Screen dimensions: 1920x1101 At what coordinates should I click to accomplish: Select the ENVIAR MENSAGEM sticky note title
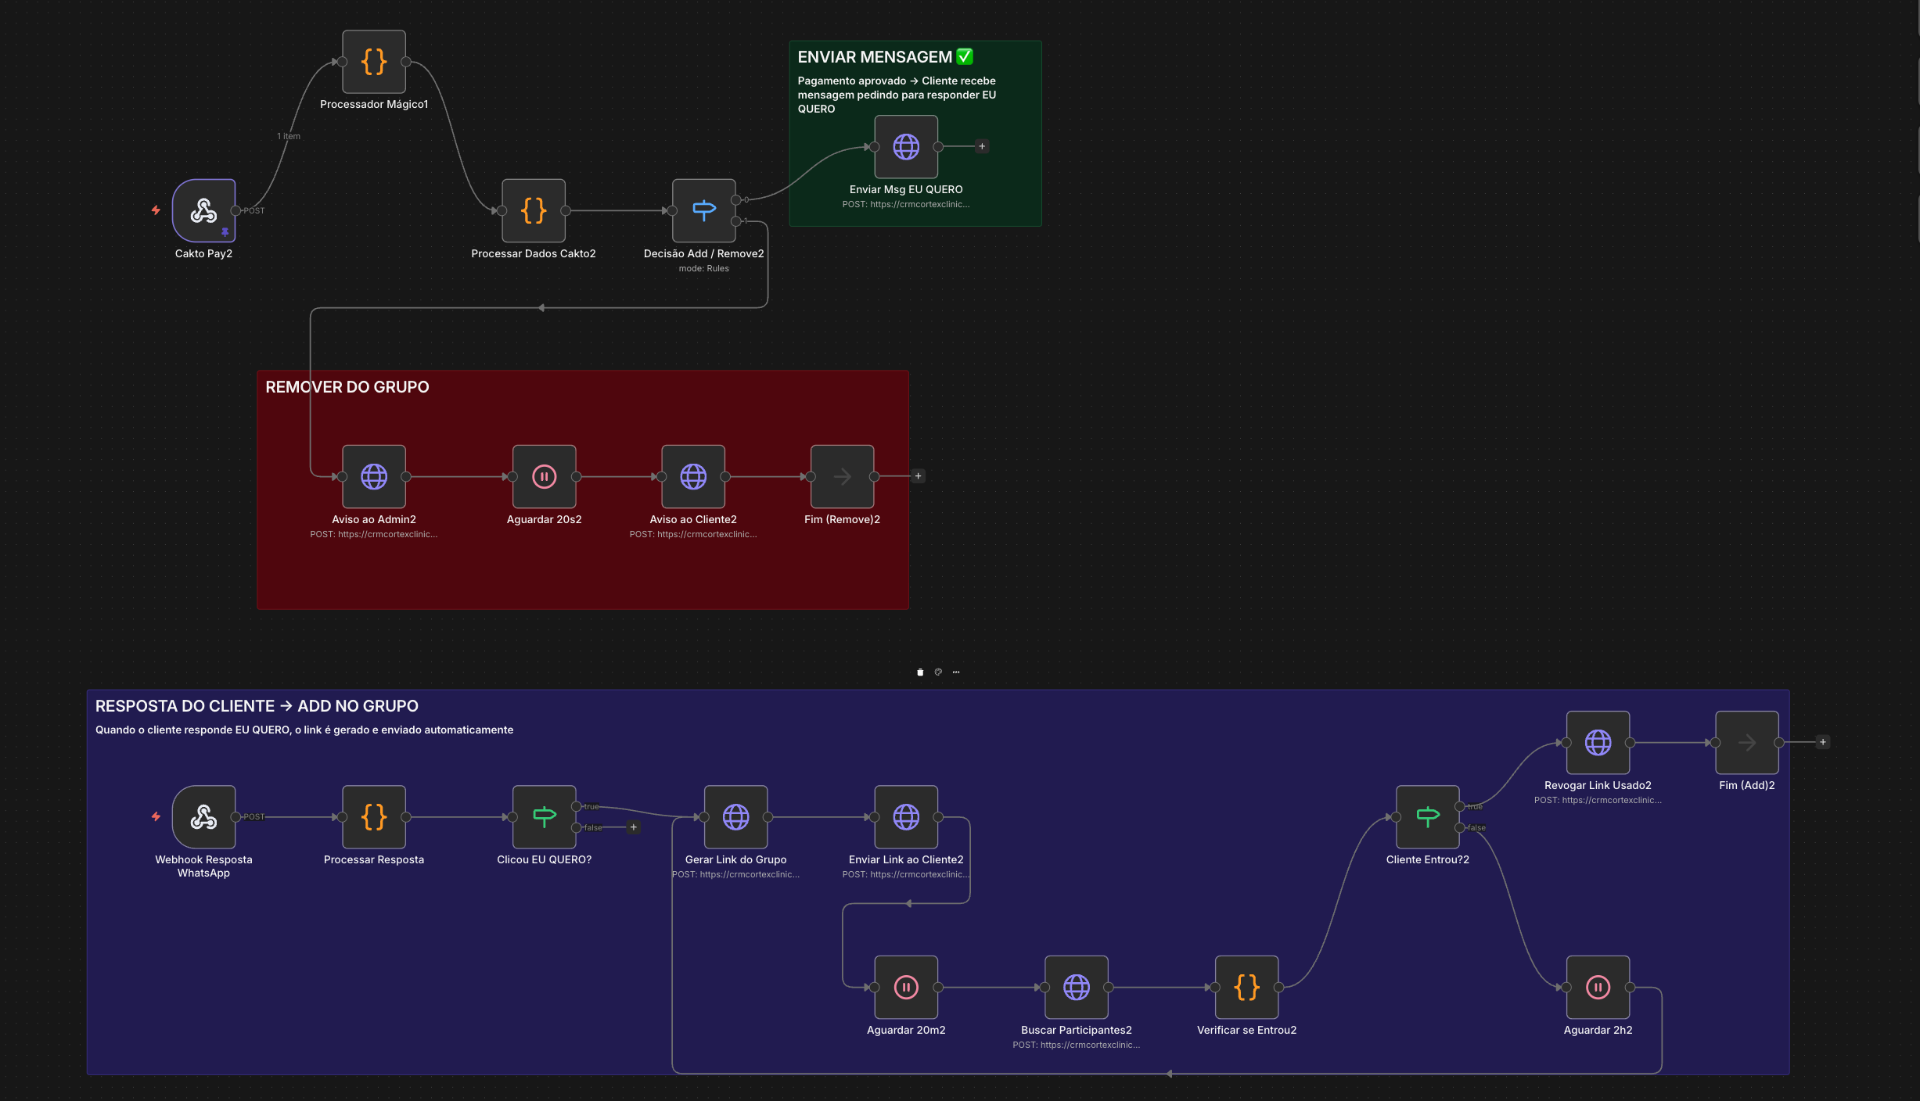click(885, 57)
